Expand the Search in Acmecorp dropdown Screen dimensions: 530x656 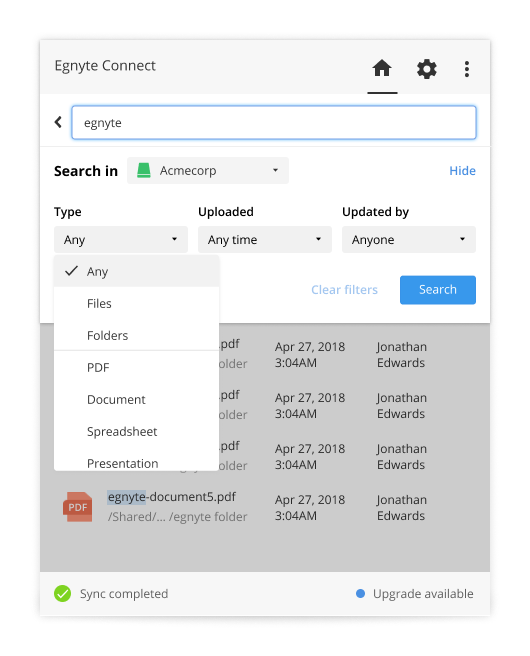point(208,170)
